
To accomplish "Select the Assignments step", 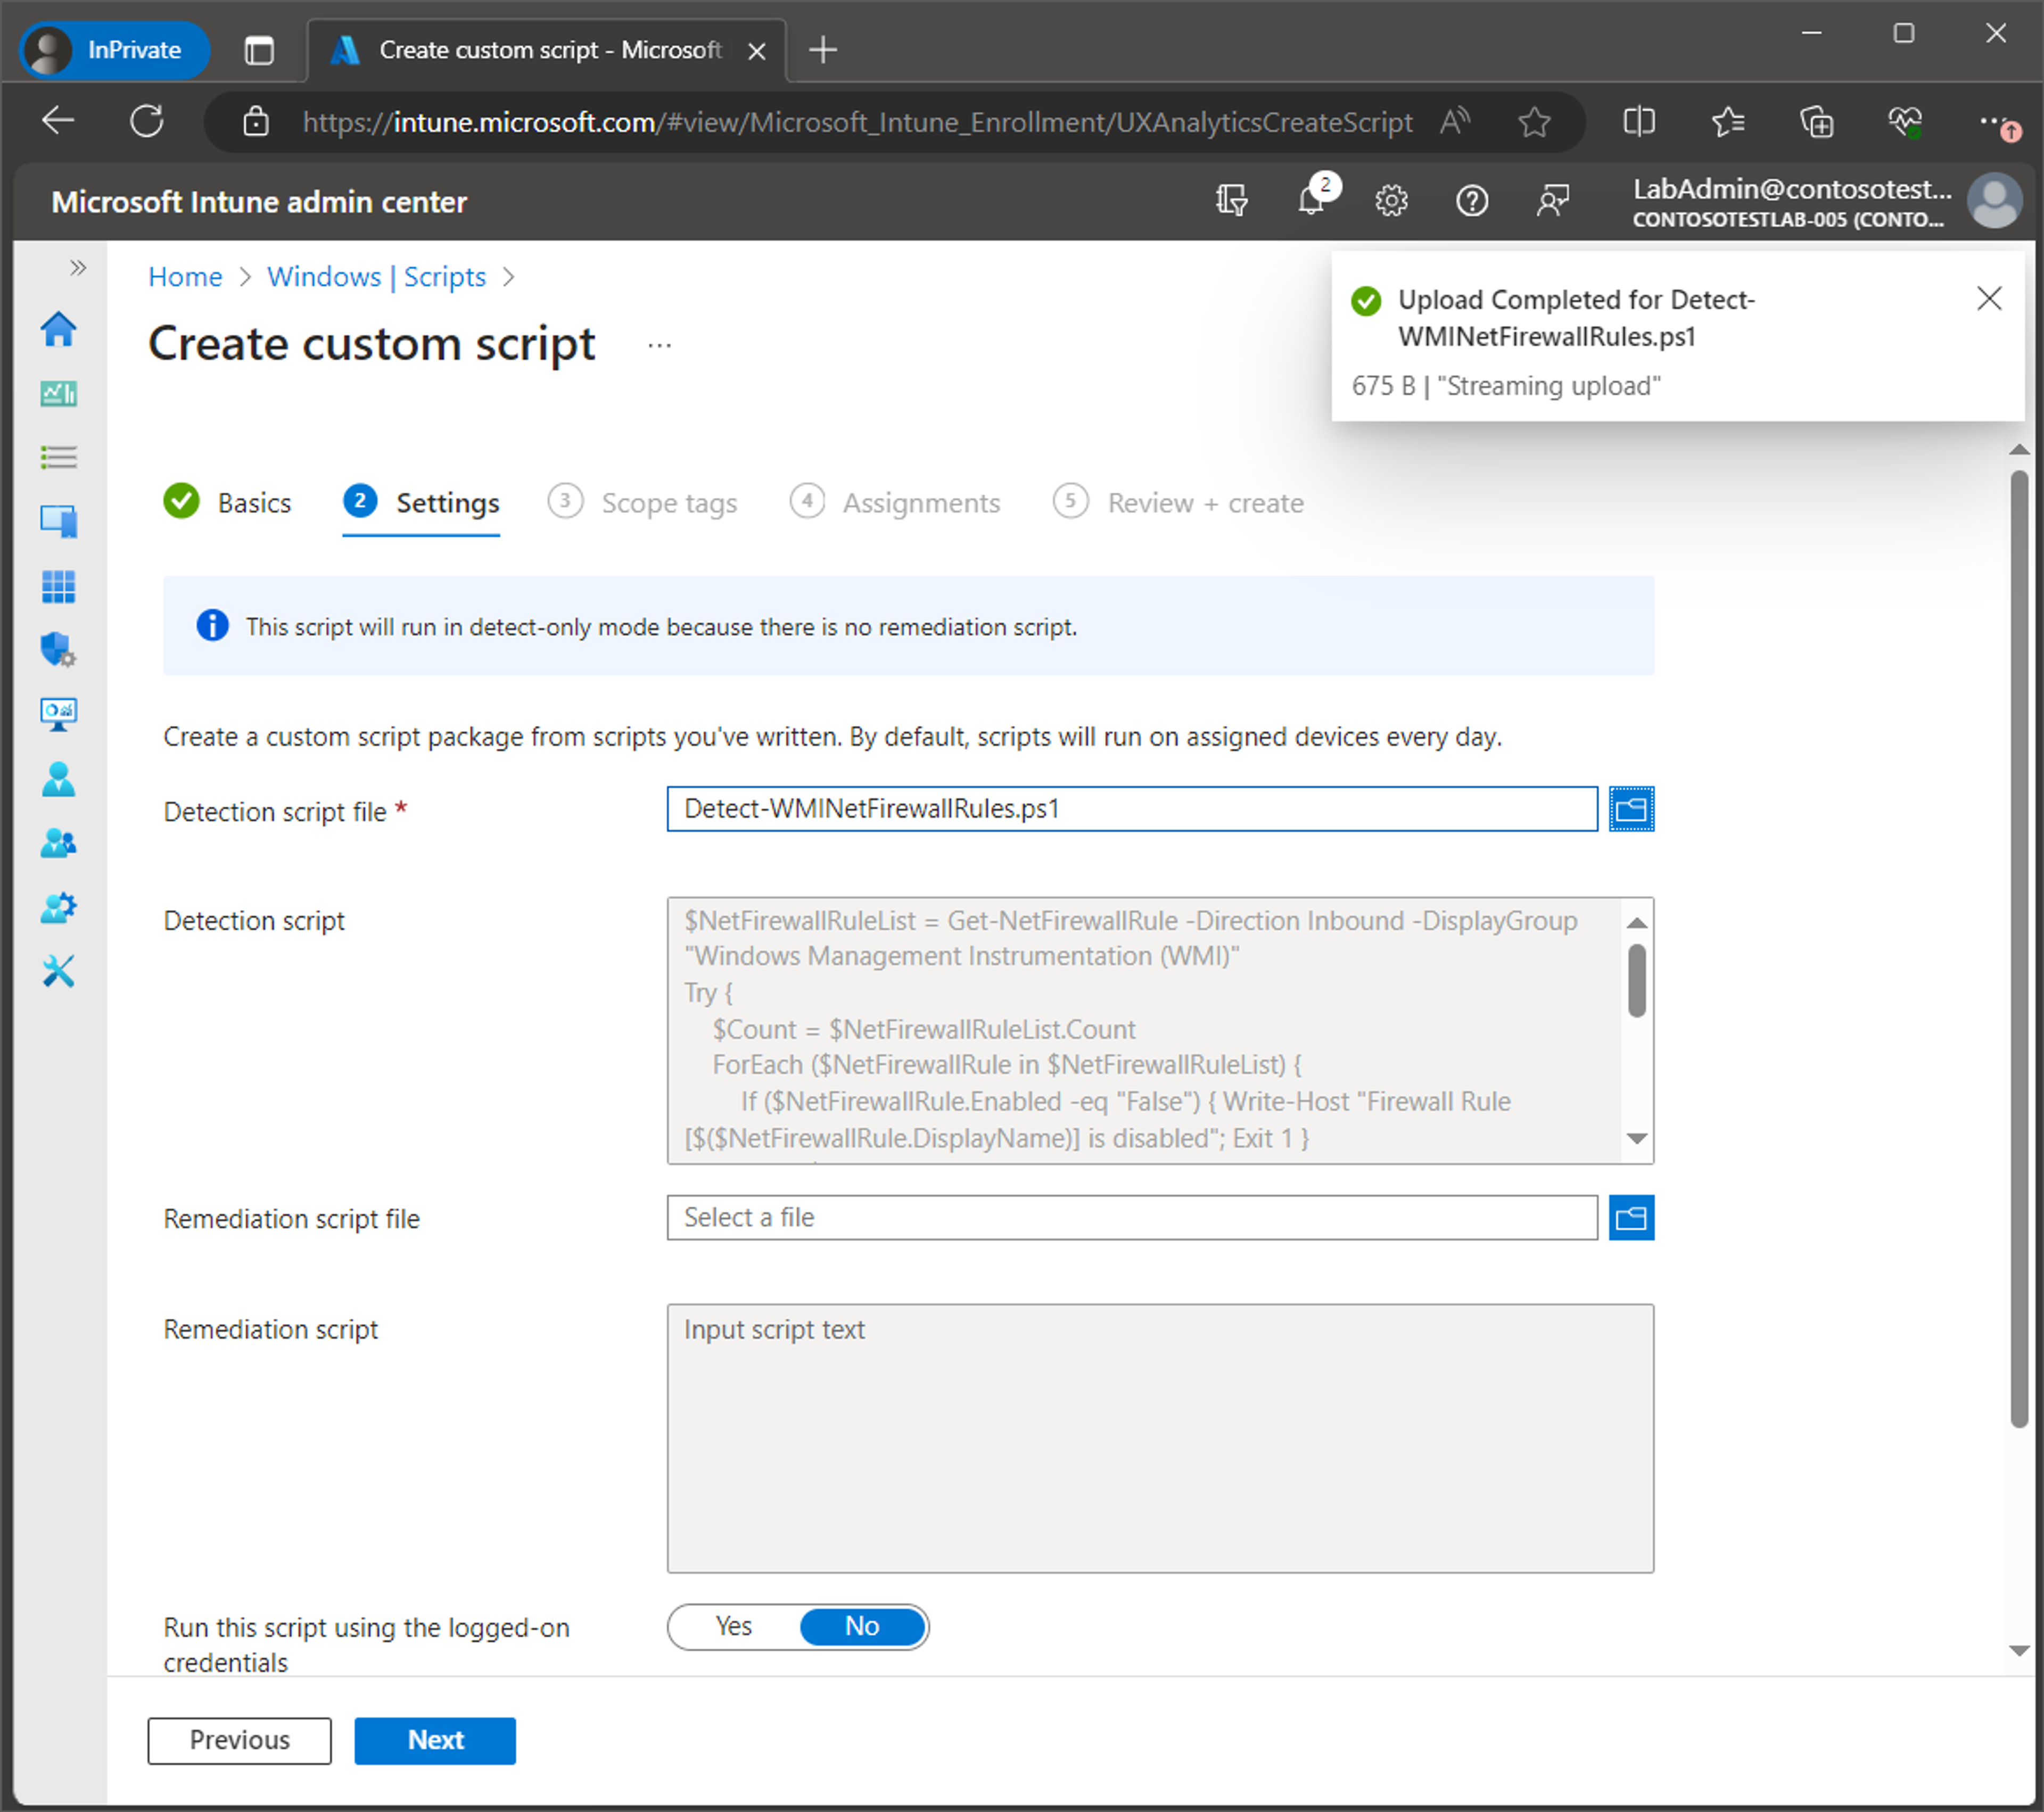I will (895, 502).
